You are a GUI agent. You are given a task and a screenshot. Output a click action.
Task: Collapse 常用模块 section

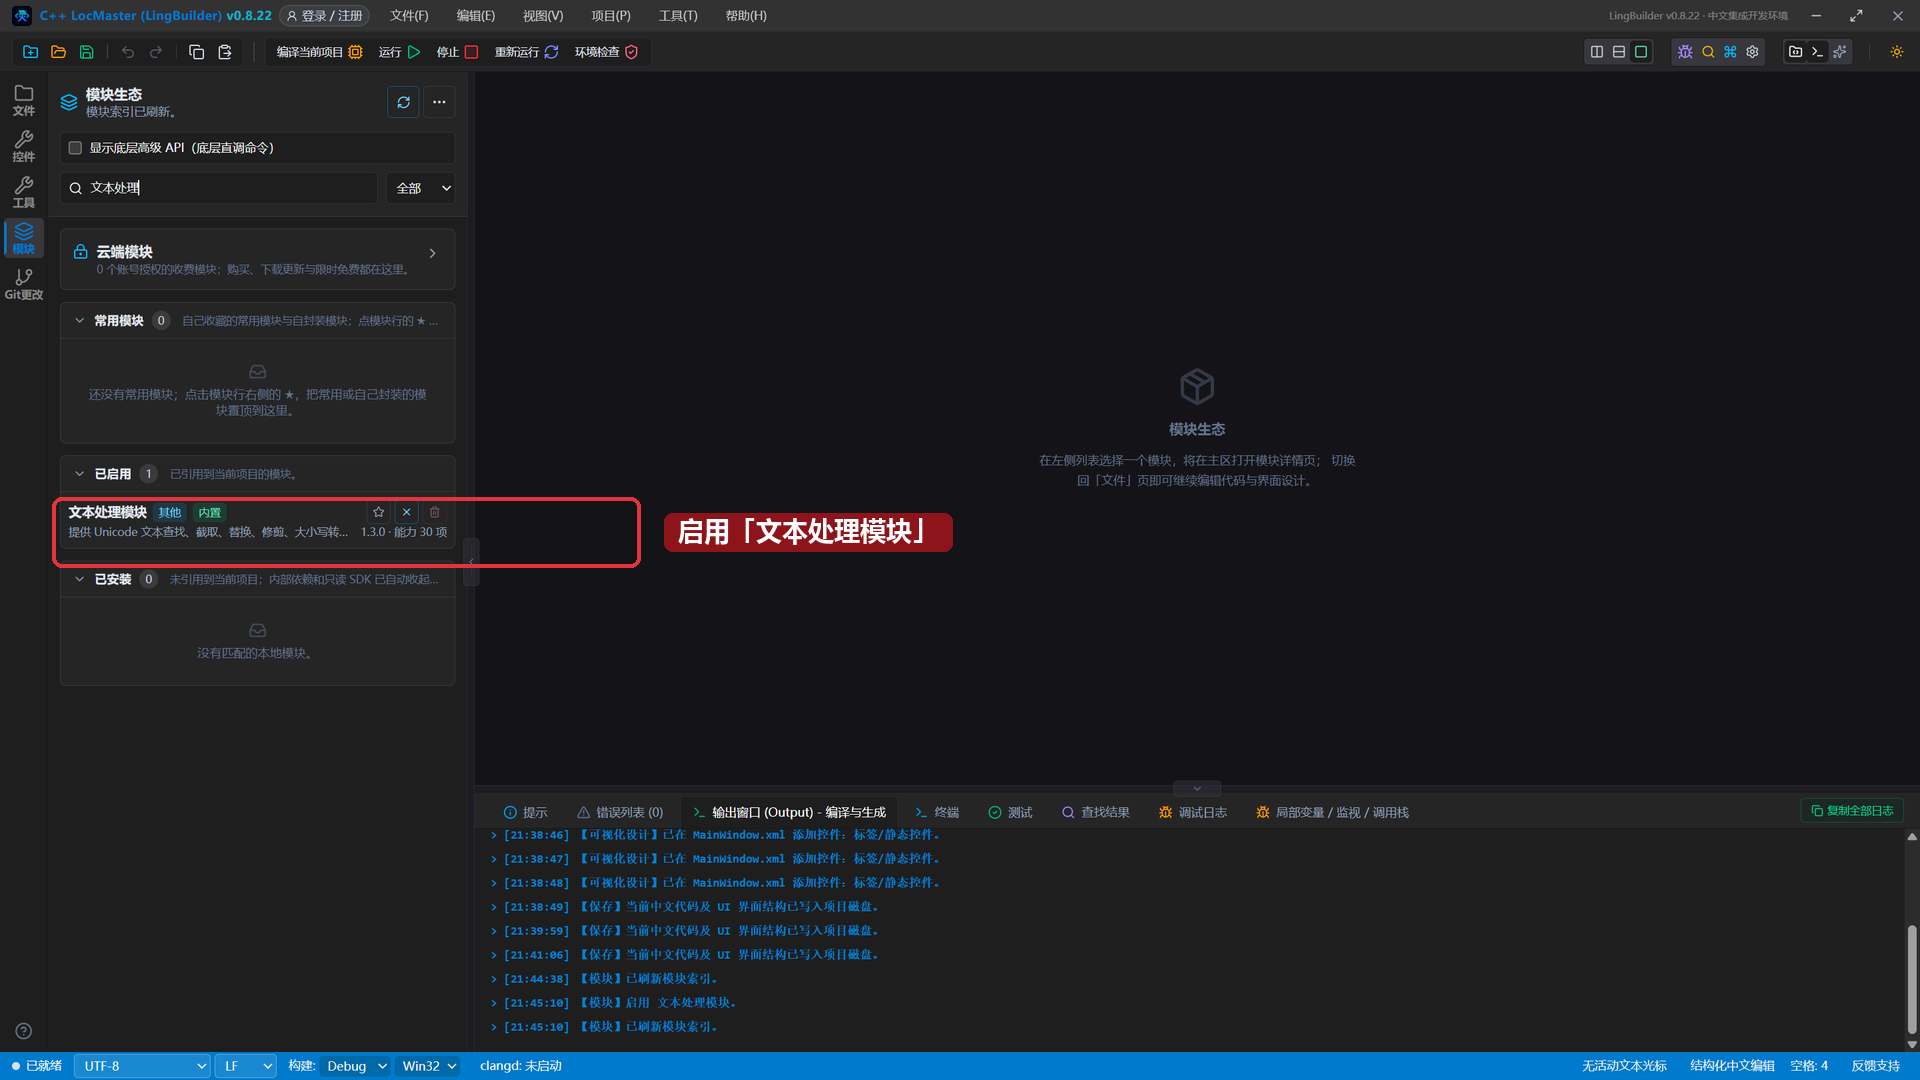tap(79, 321)
